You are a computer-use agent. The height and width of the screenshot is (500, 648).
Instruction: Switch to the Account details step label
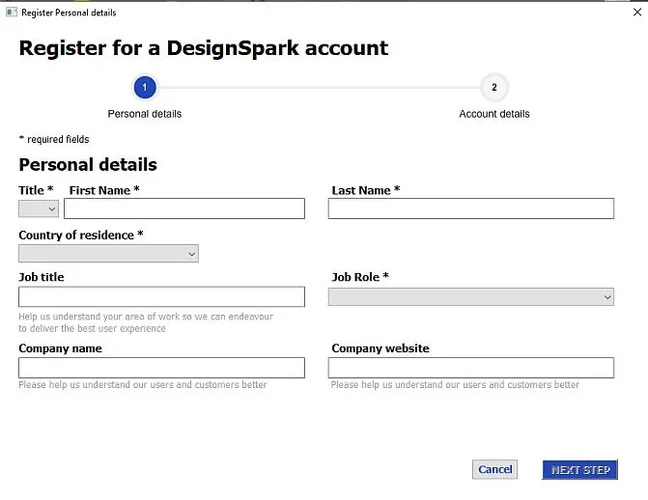(x=494, y=114)
